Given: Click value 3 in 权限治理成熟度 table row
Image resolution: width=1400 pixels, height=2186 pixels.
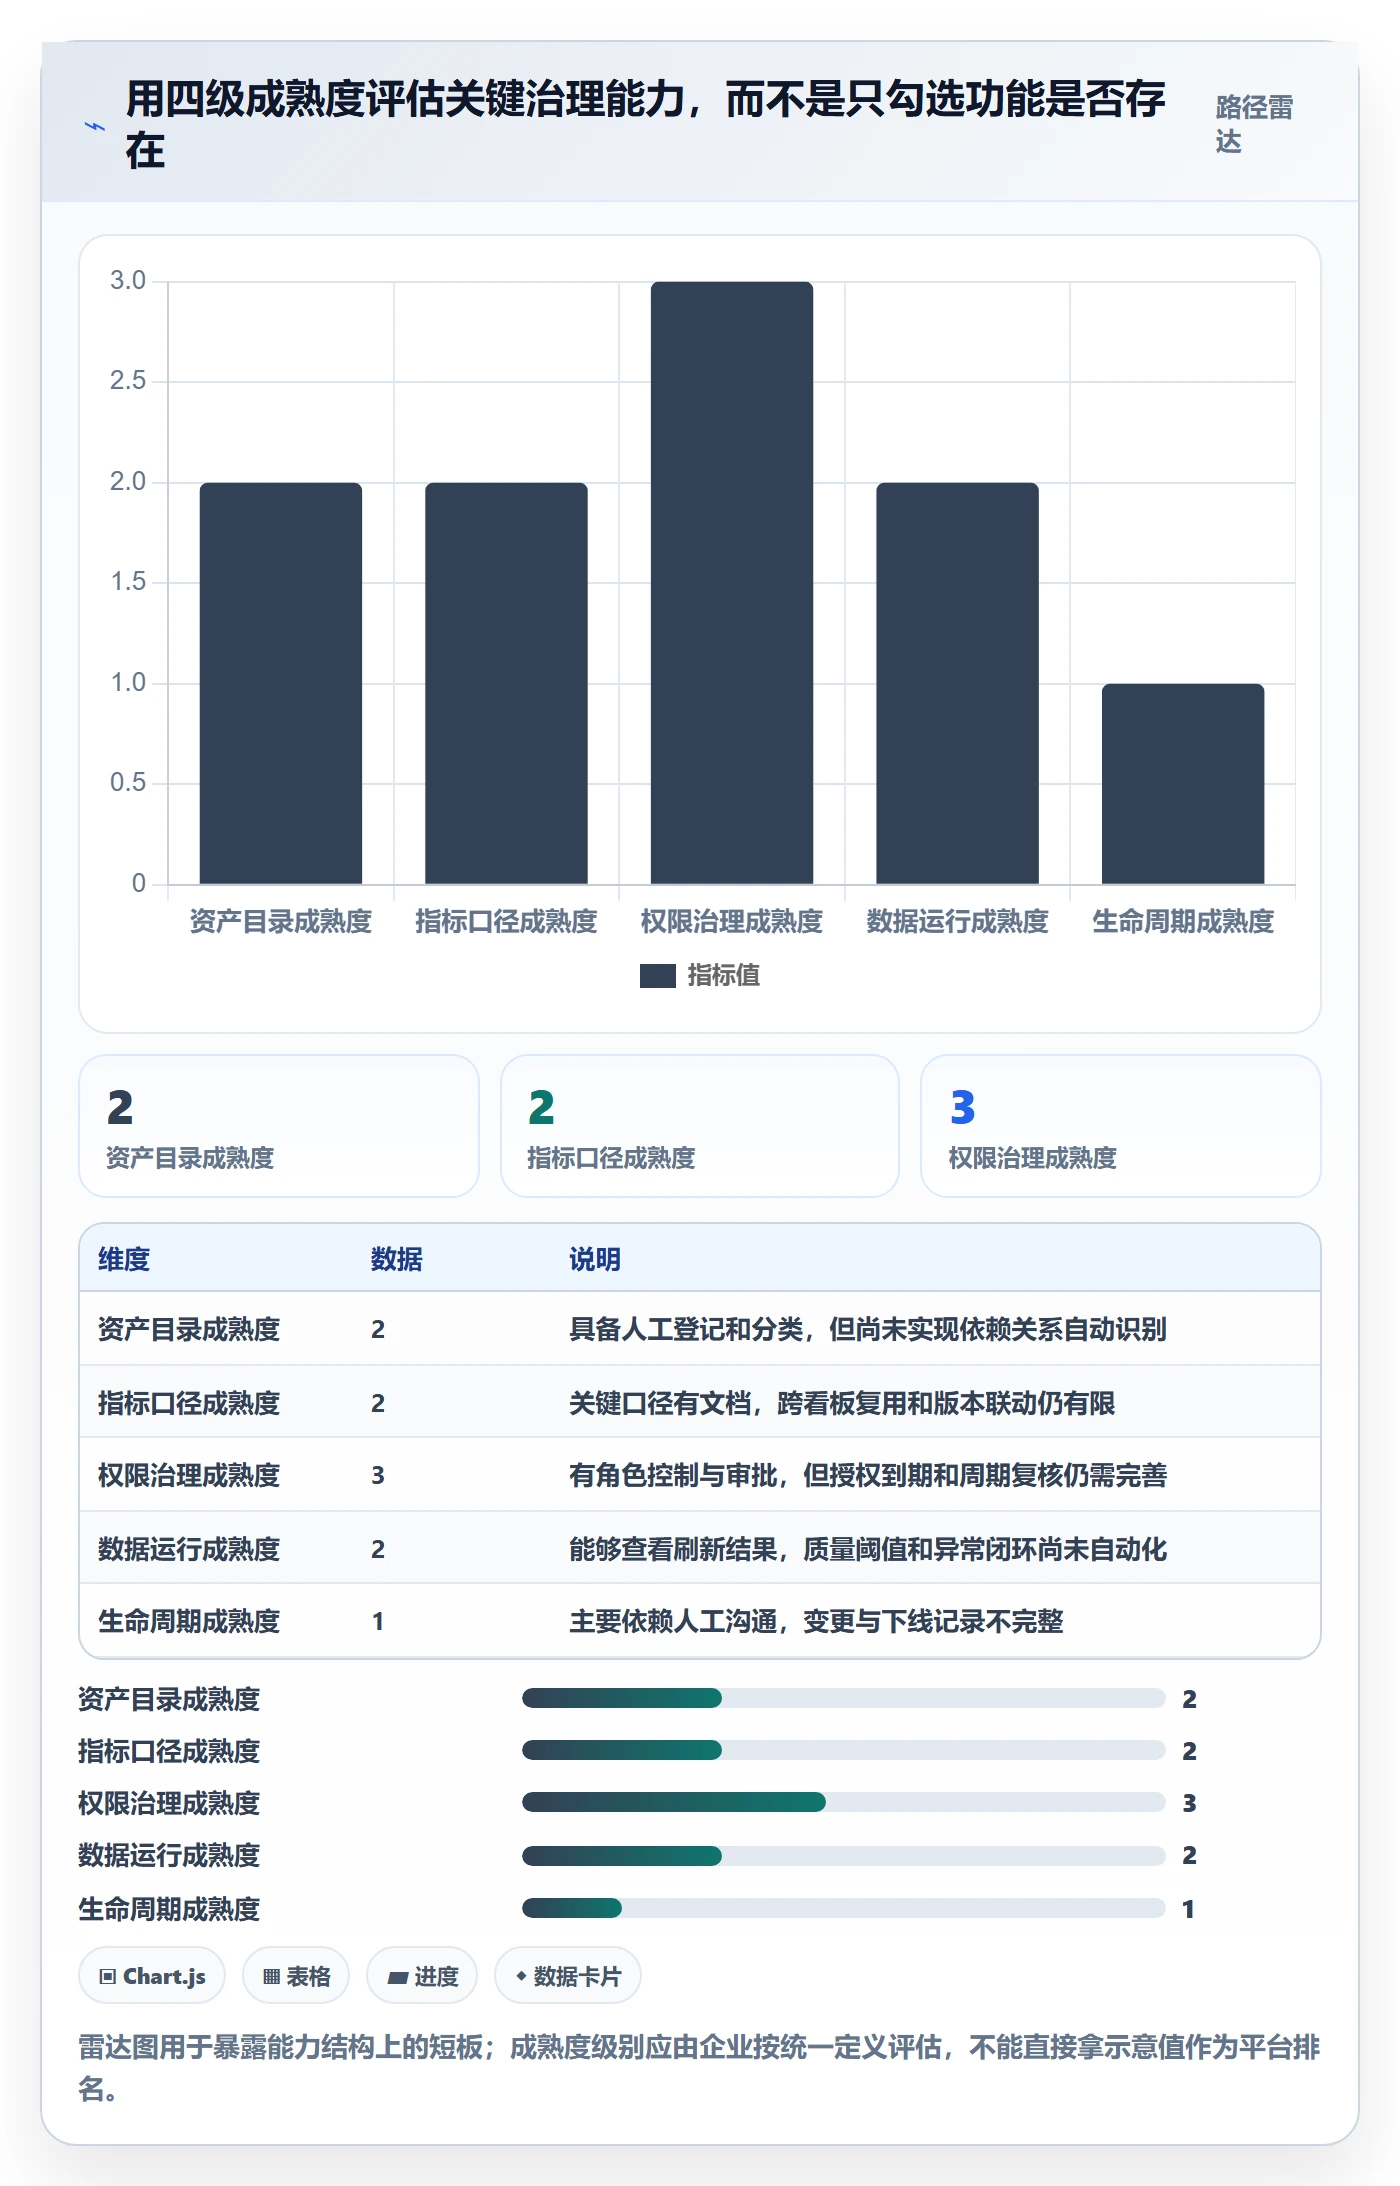Looking at the screenshot, I should [x=378, y=1476].
